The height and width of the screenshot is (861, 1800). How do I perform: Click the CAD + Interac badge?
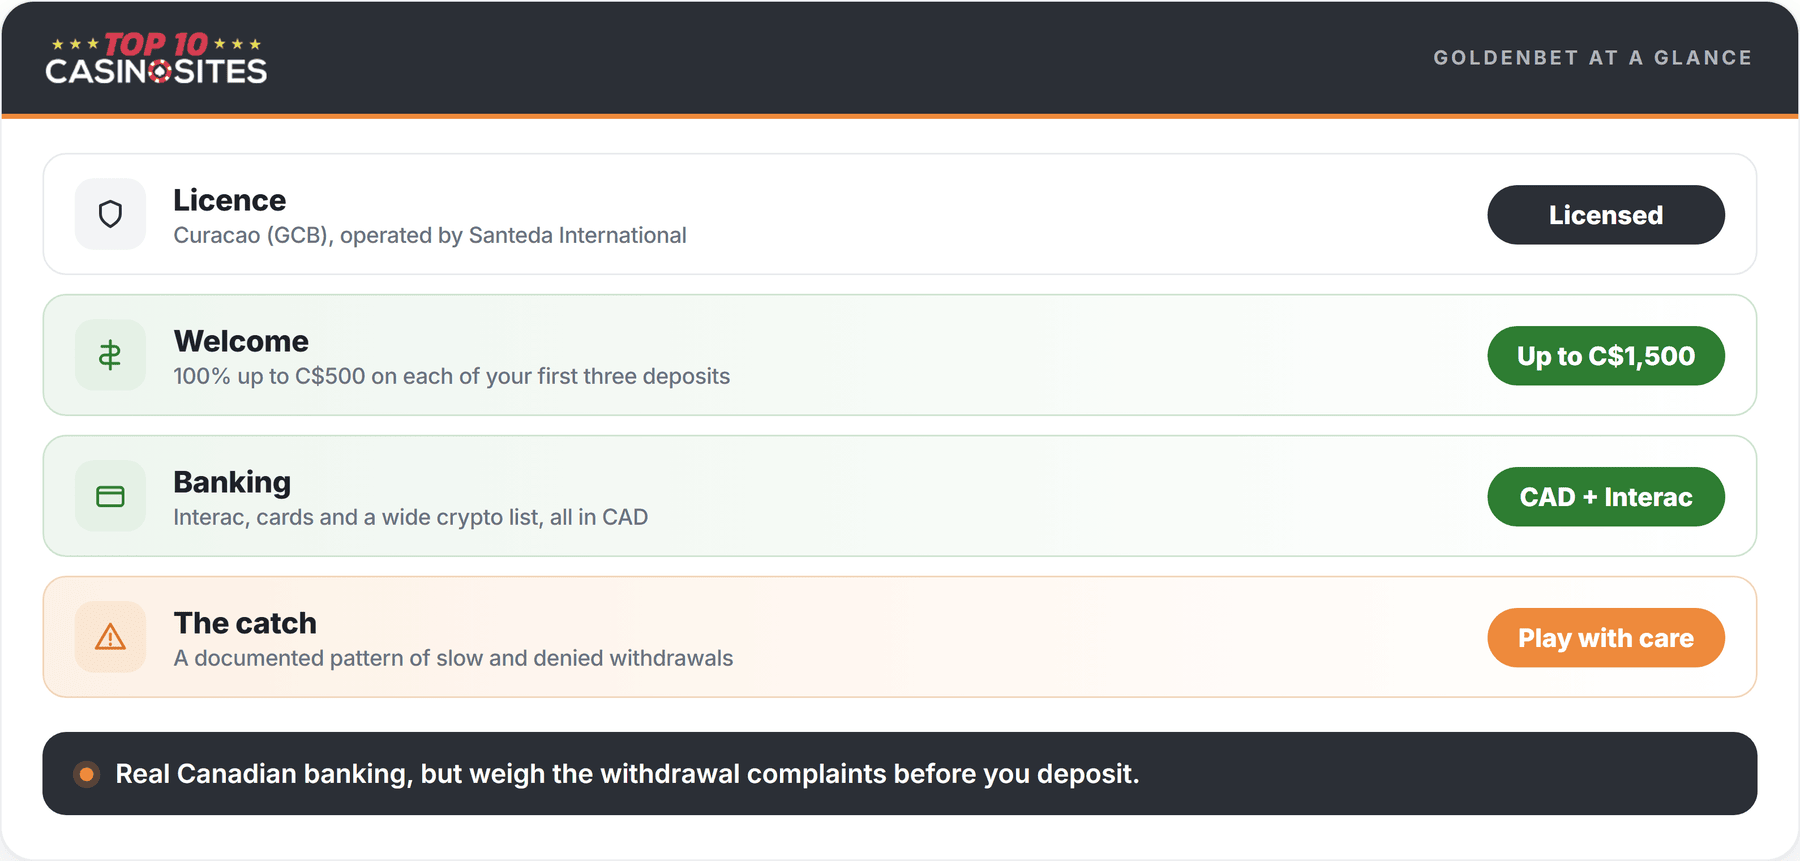tap(1606, 497)
